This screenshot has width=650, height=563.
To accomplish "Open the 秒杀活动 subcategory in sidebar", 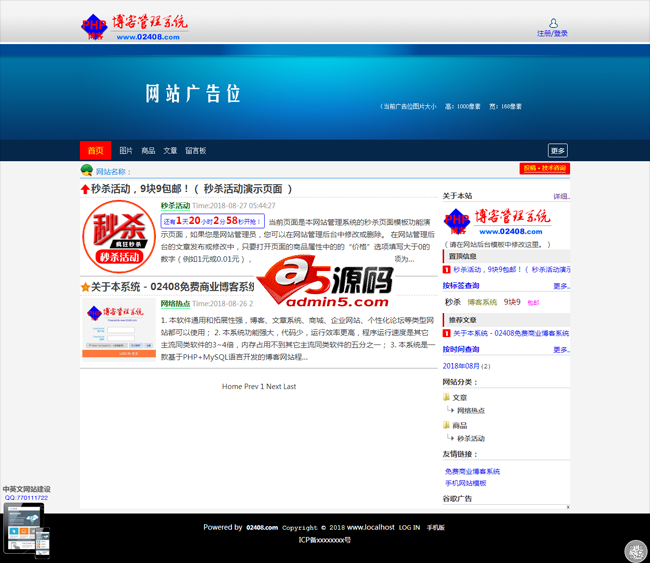I will tap(471, 438).
